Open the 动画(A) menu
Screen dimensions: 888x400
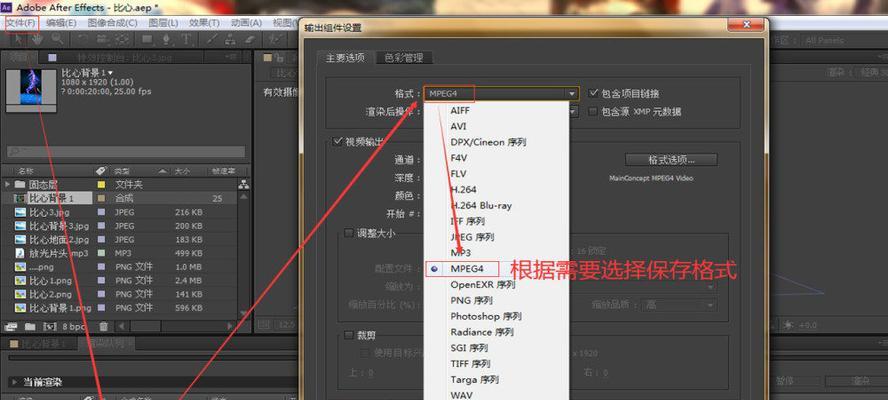click(246, 23)
